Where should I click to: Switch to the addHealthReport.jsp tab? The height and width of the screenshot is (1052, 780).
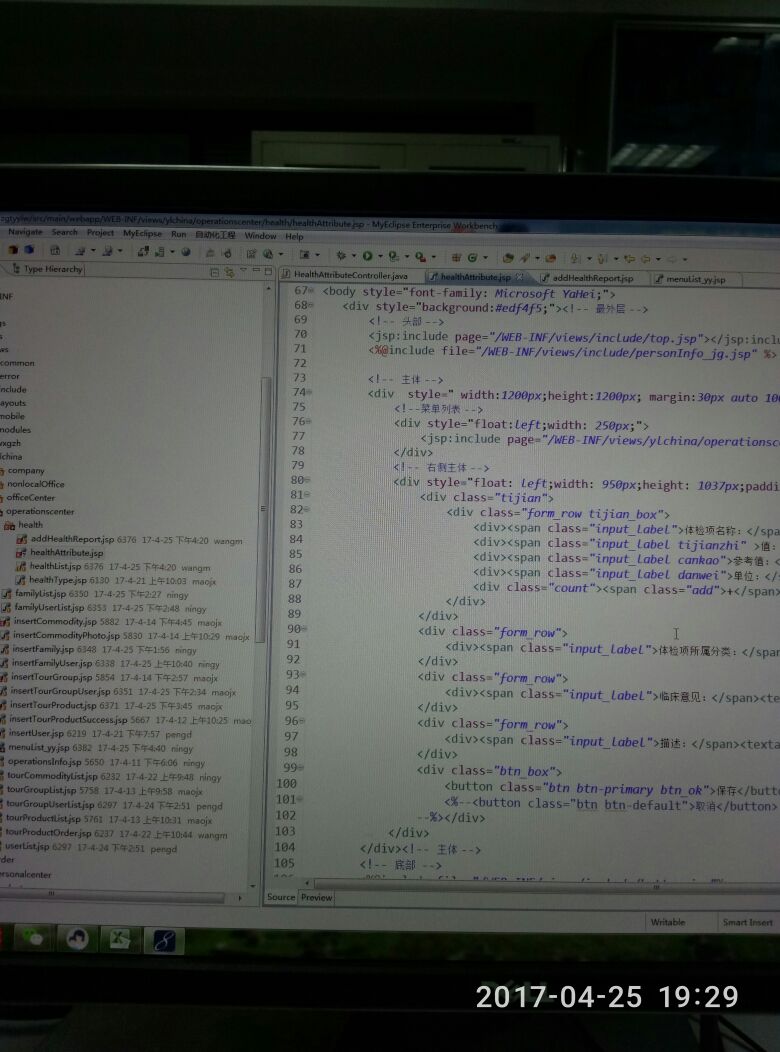point(592,278)
